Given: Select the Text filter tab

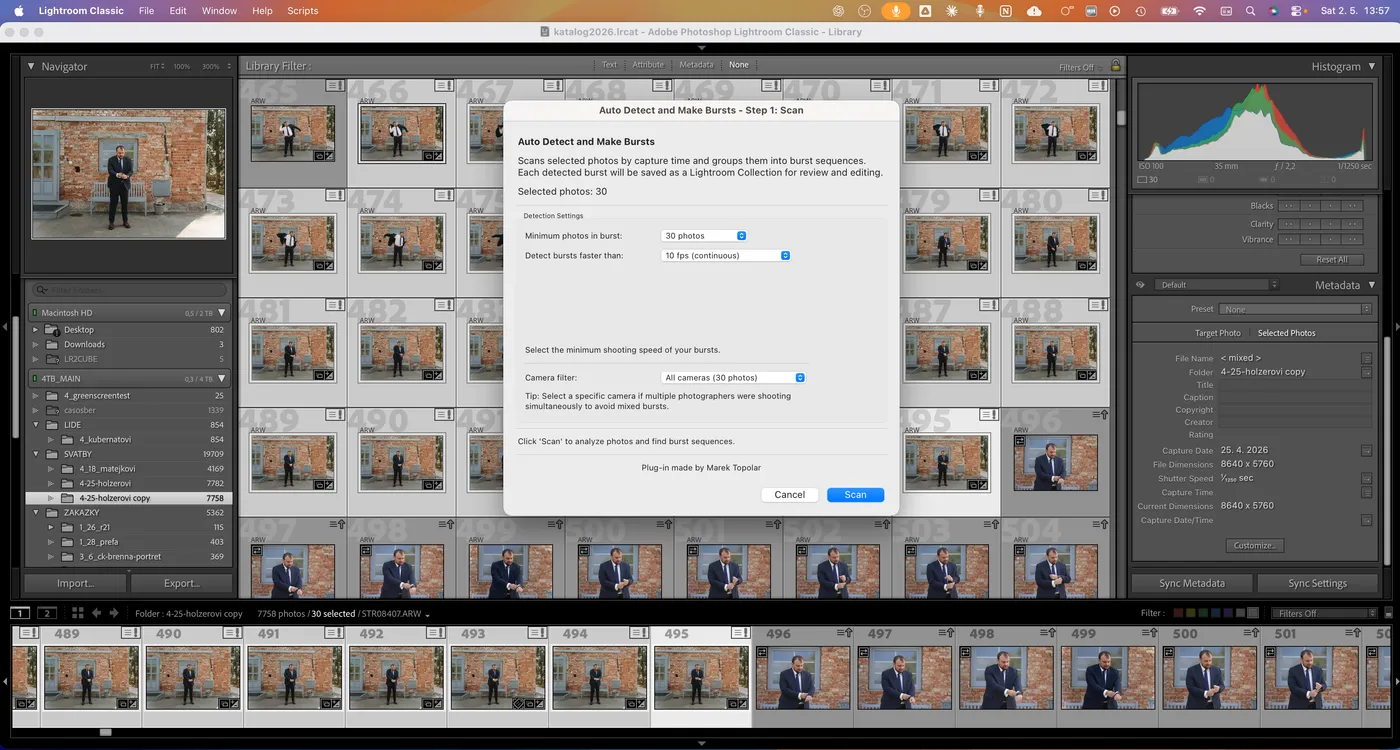Looking at the screenshot, I should 609,65.
